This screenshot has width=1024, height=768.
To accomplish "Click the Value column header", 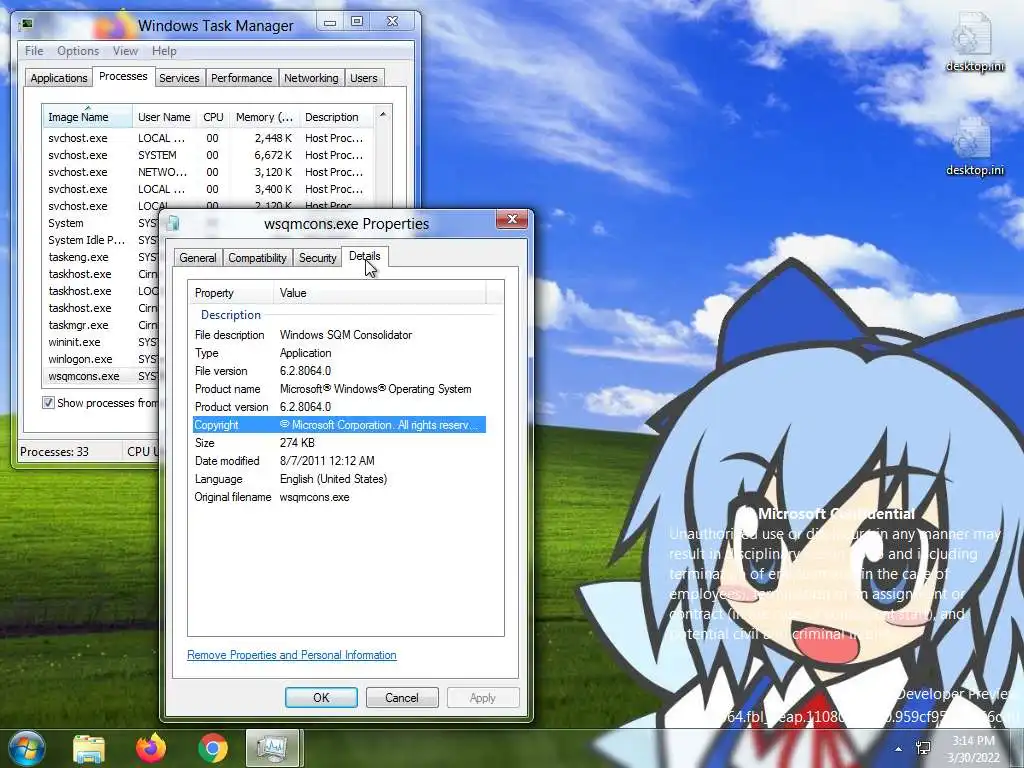I will click(379, 293).
